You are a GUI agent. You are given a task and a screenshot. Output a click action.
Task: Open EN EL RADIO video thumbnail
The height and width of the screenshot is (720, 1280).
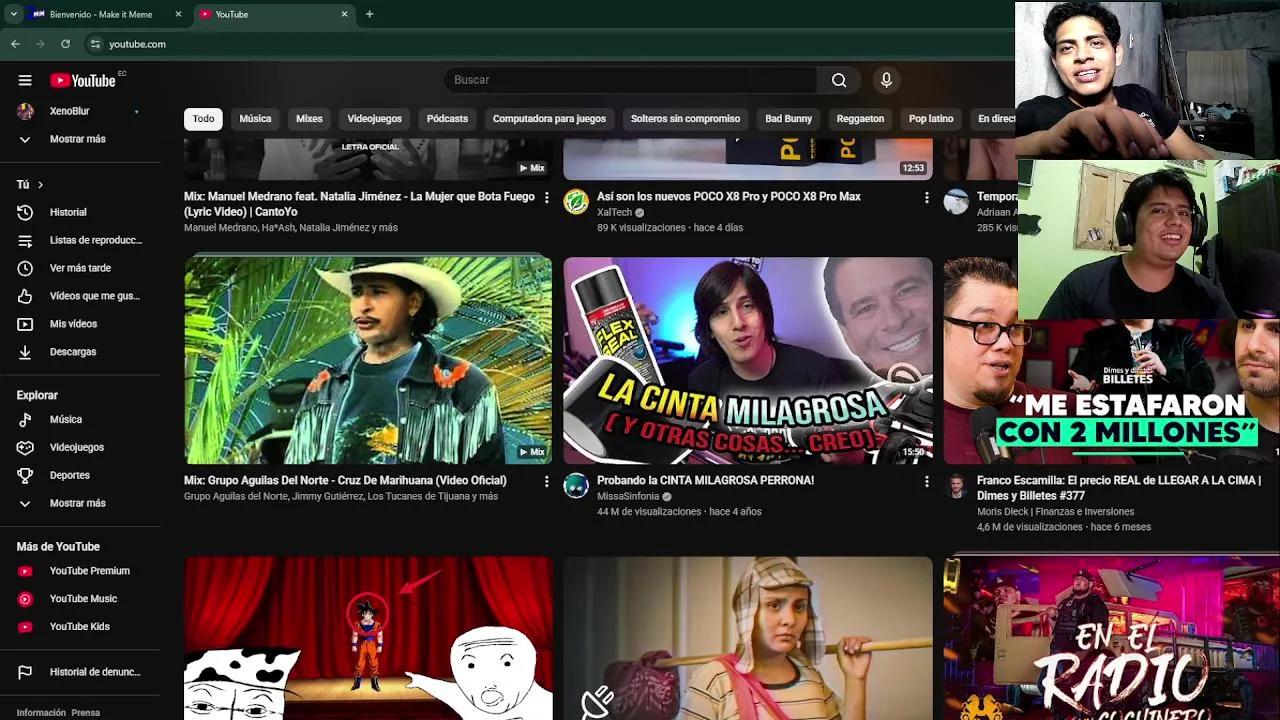pos(1111,638)
